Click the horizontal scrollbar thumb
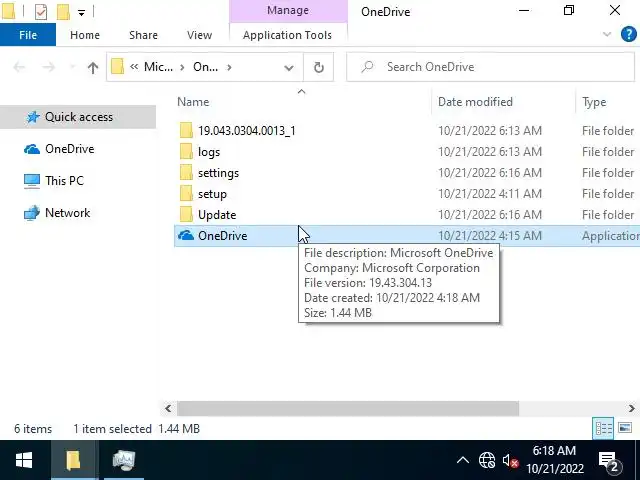 point(348,408)
